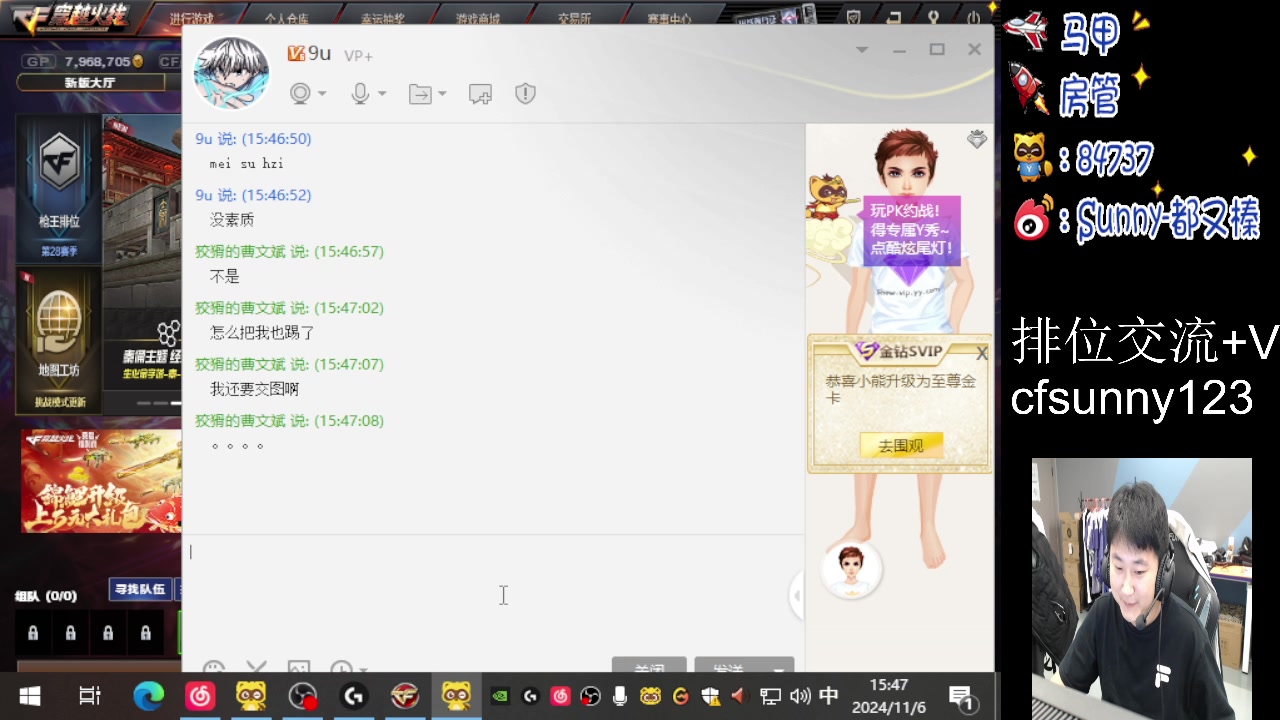This screenshot has width=1280, height=720.
Task: Open the 地狱工坊 mode card
Action: click(60, 340)
